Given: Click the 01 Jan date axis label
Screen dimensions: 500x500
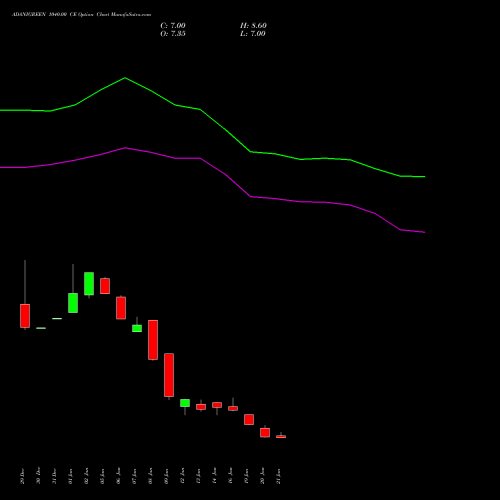Looking at the screenshot, I should click(70, 476).
